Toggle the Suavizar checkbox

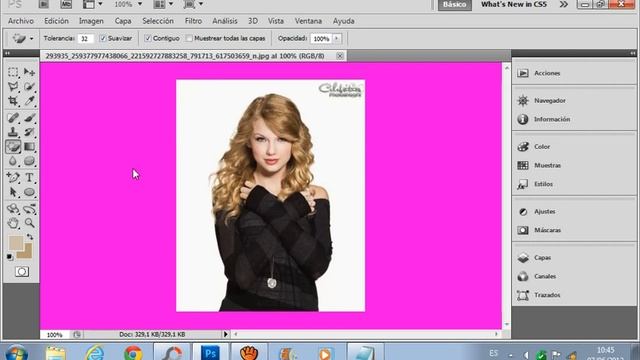[103, 38]
